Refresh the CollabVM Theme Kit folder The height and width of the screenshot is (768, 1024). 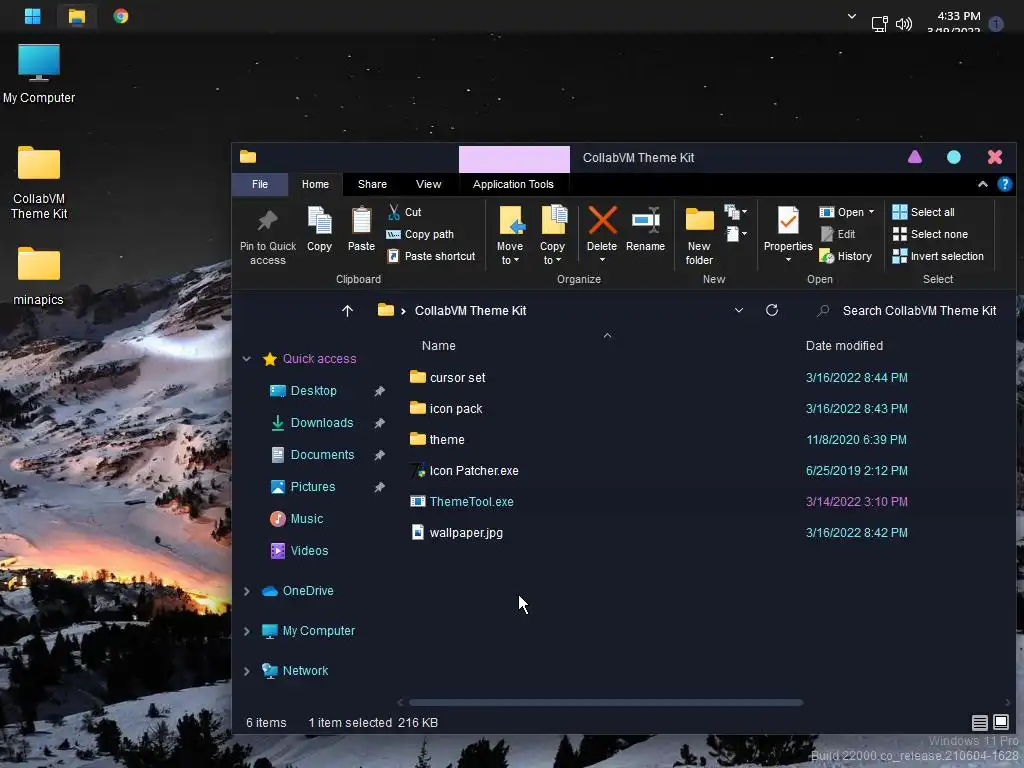(772, 310)
